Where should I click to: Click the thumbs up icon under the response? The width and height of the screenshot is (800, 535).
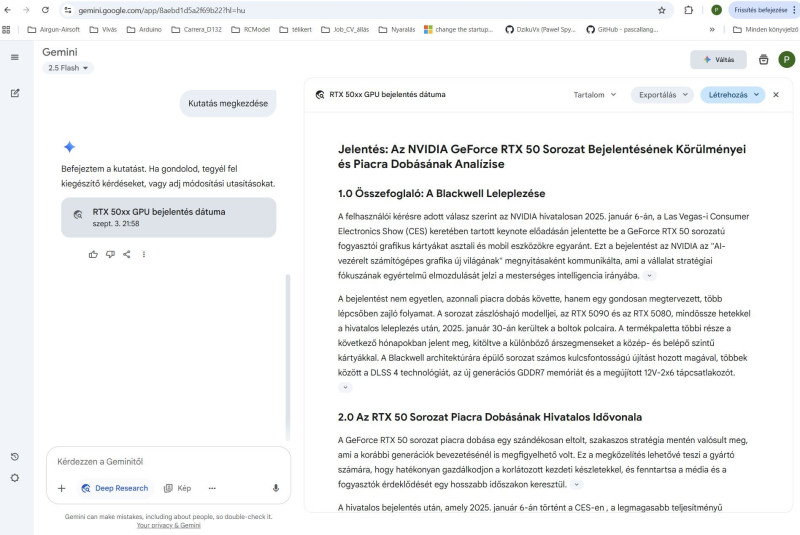(x=93, y=254)
